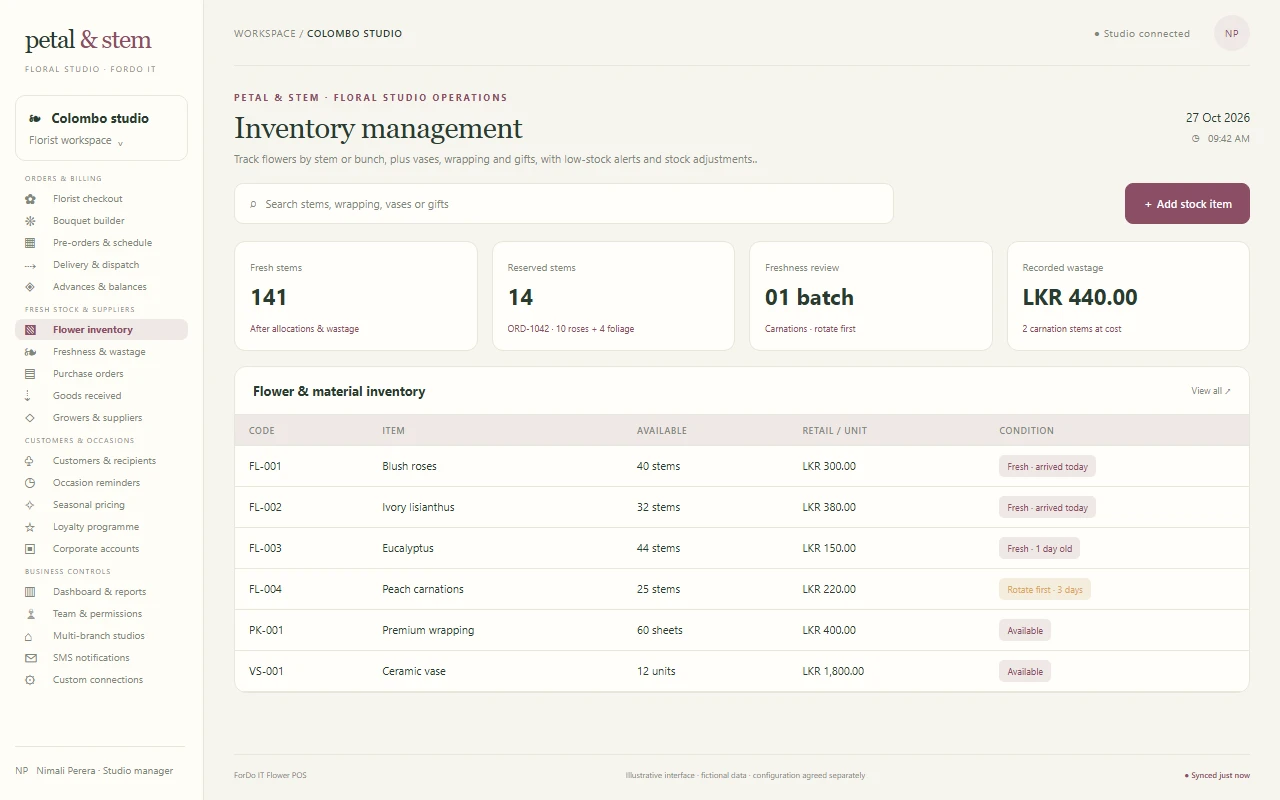The height and width of the screenshot is (800, 1280).
Task: Click the Blush roses item name
Action: [409, 466]
